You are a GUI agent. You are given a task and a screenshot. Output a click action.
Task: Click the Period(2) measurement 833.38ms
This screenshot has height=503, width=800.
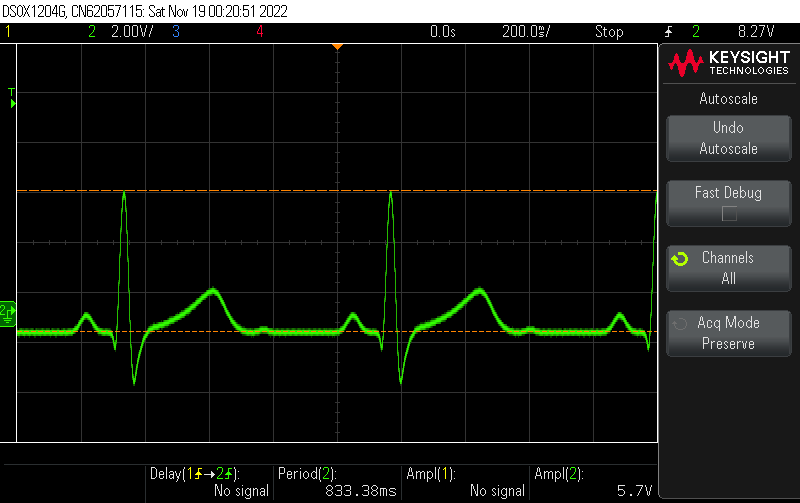(337, 482)
